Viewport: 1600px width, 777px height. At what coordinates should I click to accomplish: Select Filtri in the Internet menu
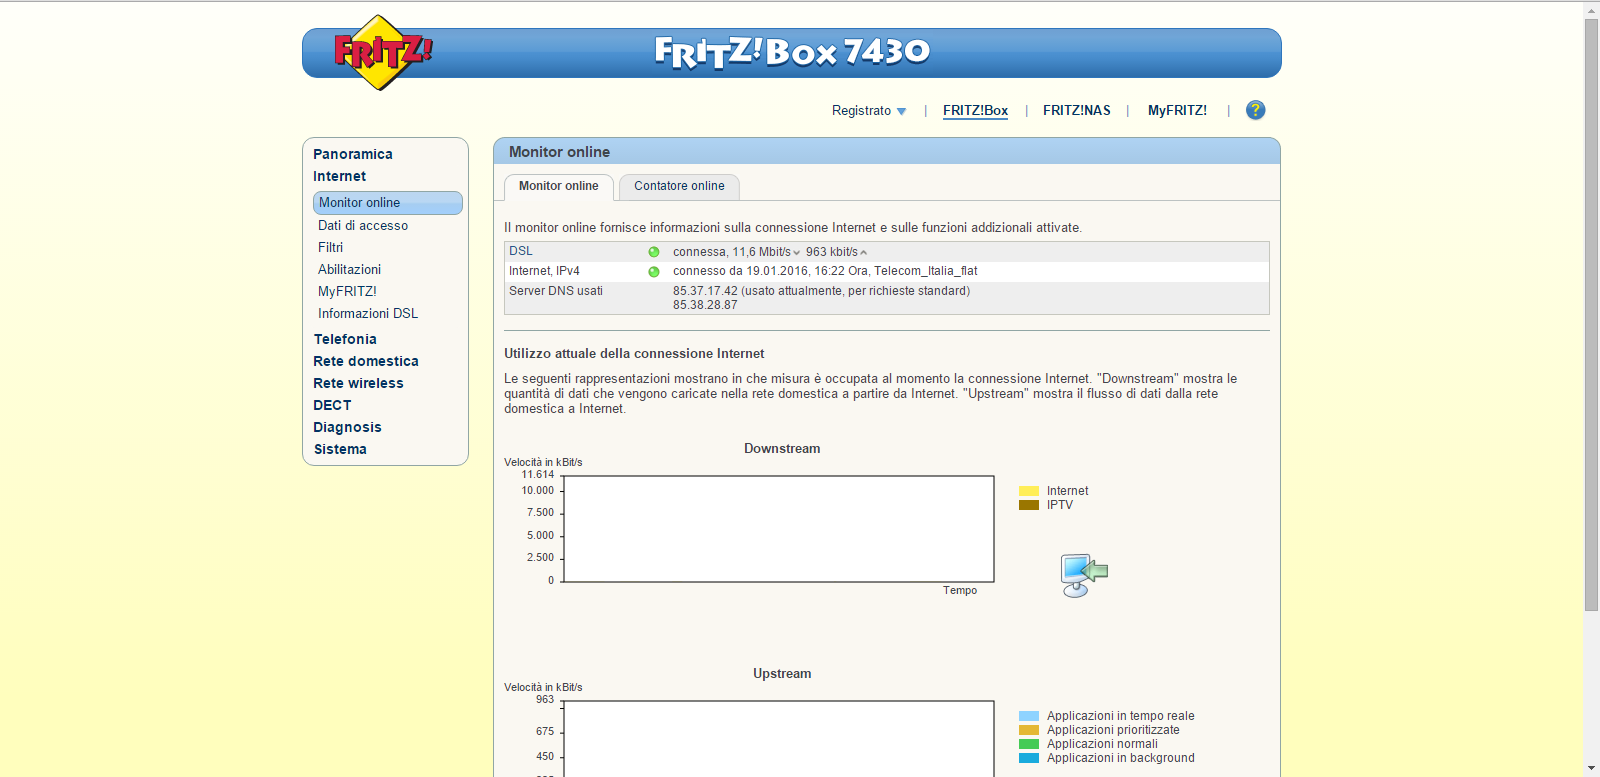[x=330, y=248]
